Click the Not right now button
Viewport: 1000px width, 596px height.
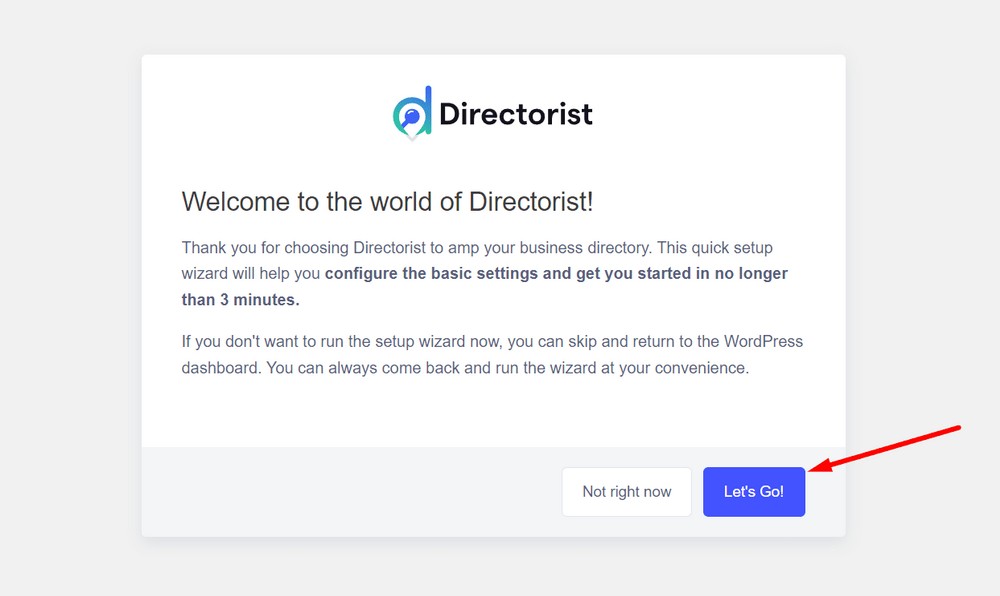pyautogui.click(x=626, y=491)
